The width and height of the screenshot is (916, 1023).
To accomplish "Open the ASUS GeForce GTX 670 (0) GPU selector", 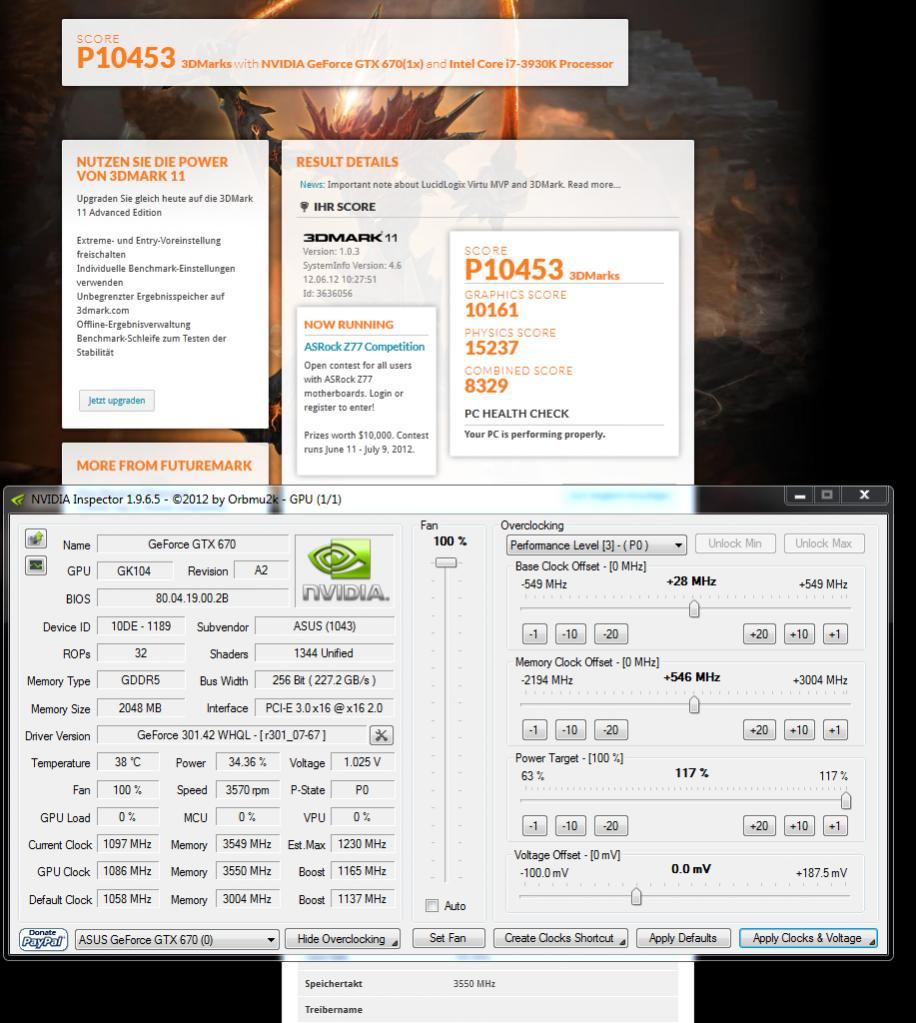I will 177,939.
